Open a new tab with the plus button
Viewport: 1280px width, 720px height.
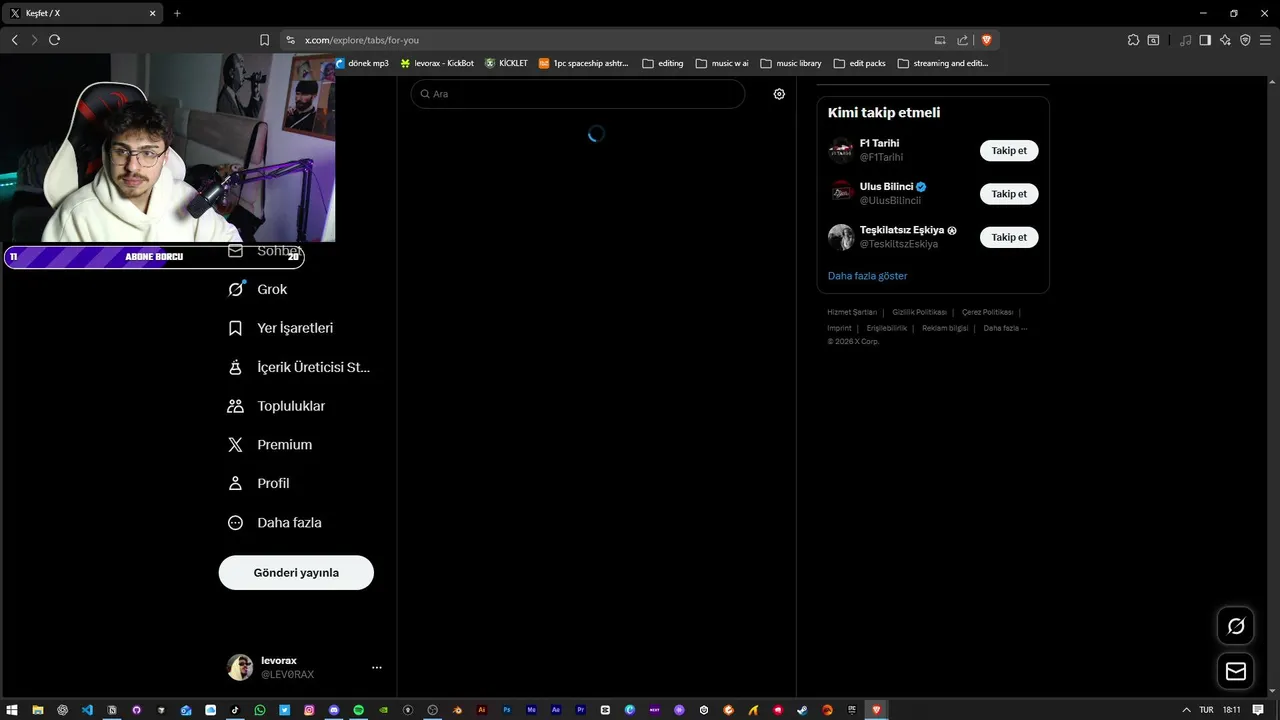point(177,13)
